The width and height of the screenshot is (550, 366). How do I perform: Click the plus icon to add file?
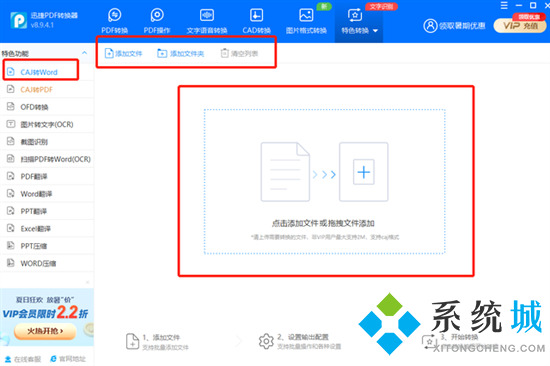pyautogui.click(x=364, y=172)
